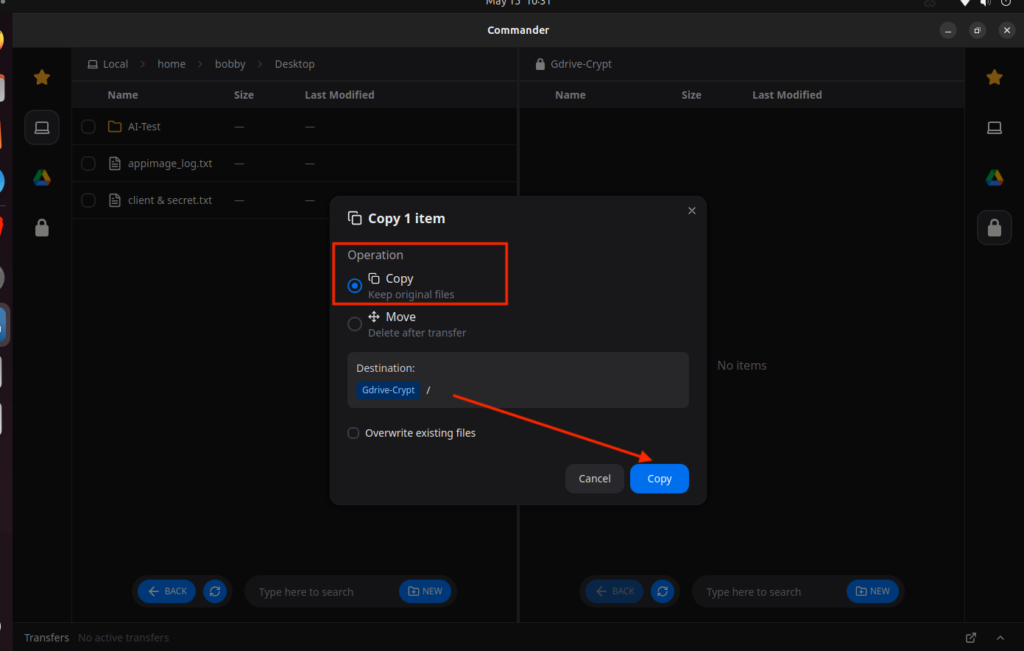Sort right pane by Size column
This screenshot has width=1024, height=651.
point(691,95)
